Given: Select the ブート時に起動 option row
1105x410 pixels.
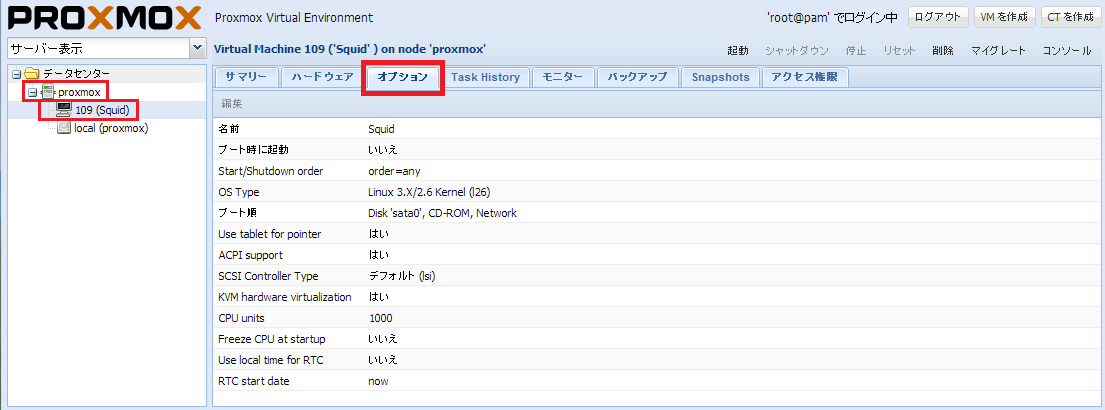Looking at the screenshot, I should 500,149.
